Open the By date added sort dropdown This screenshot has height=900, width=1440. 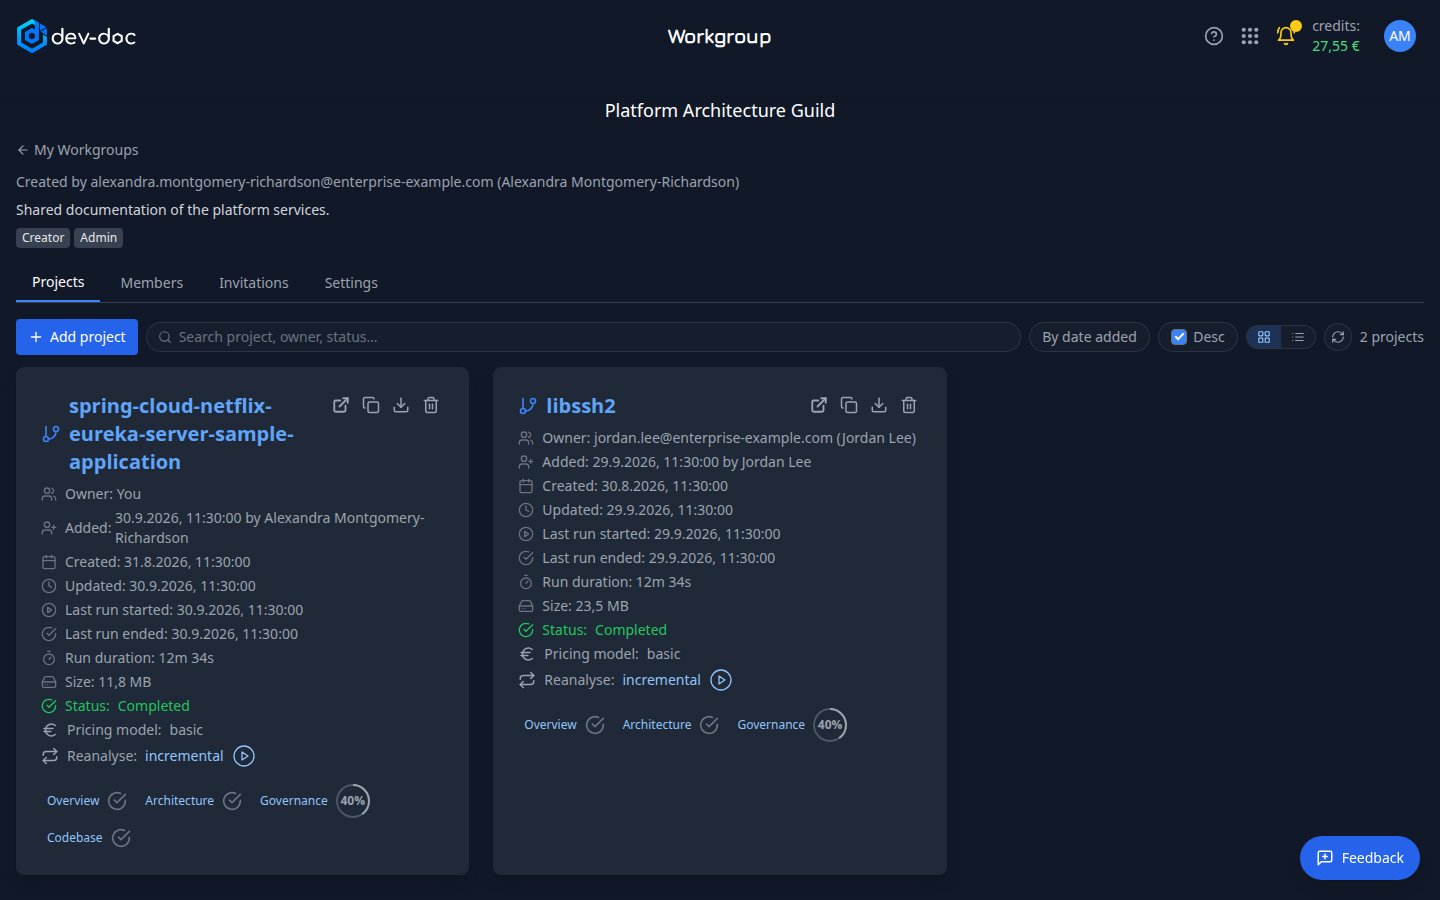(1089, 337)
